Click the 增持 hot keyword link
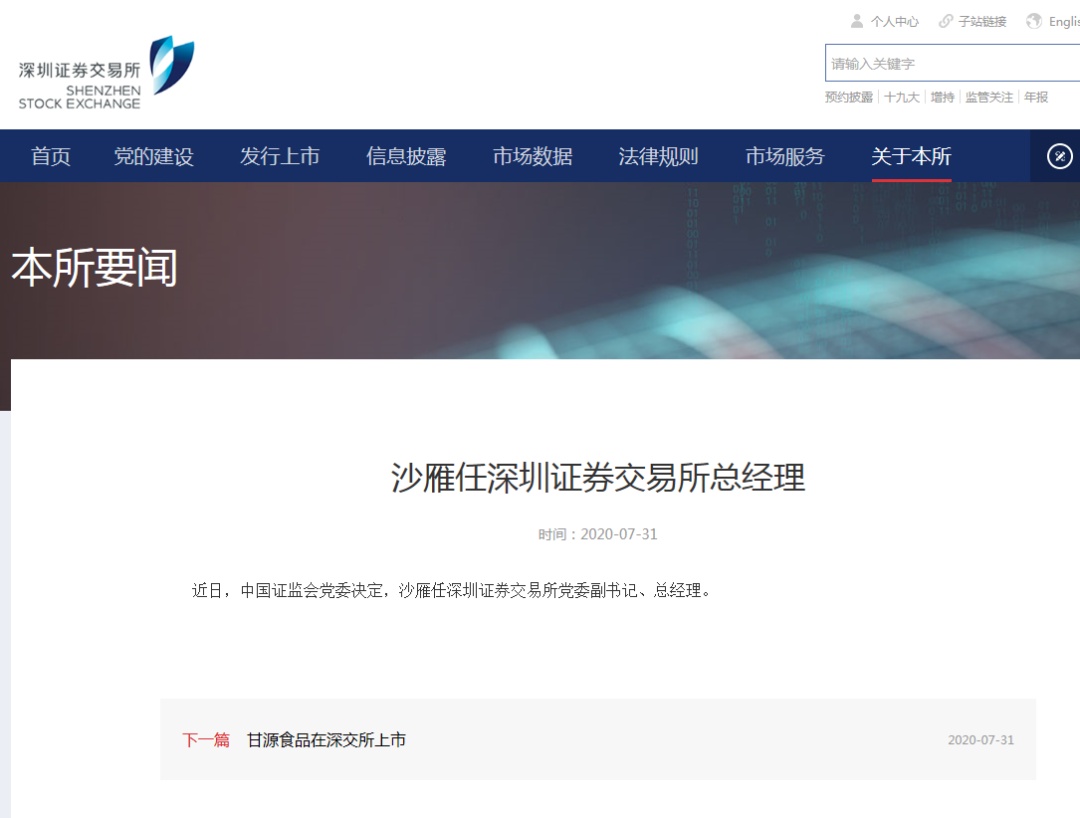The height and width of the screenshot is (818, 1080). [x=940, y=97]
